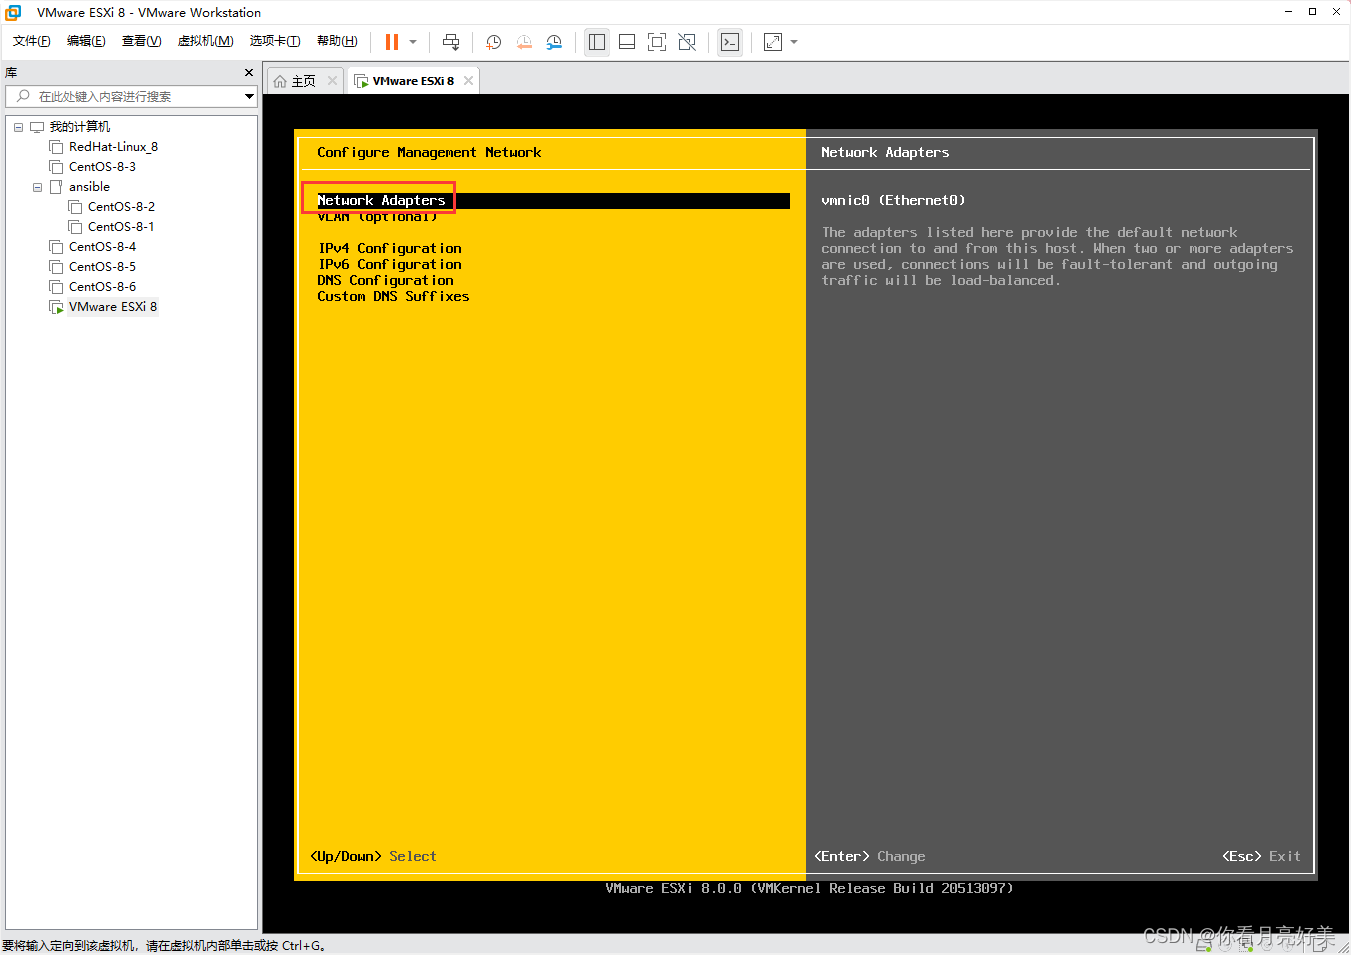The height and width of the screenshot is (955, 1351).
Task: Click the <Up/Down> Select hint
Action: click(x=373, y=856)
